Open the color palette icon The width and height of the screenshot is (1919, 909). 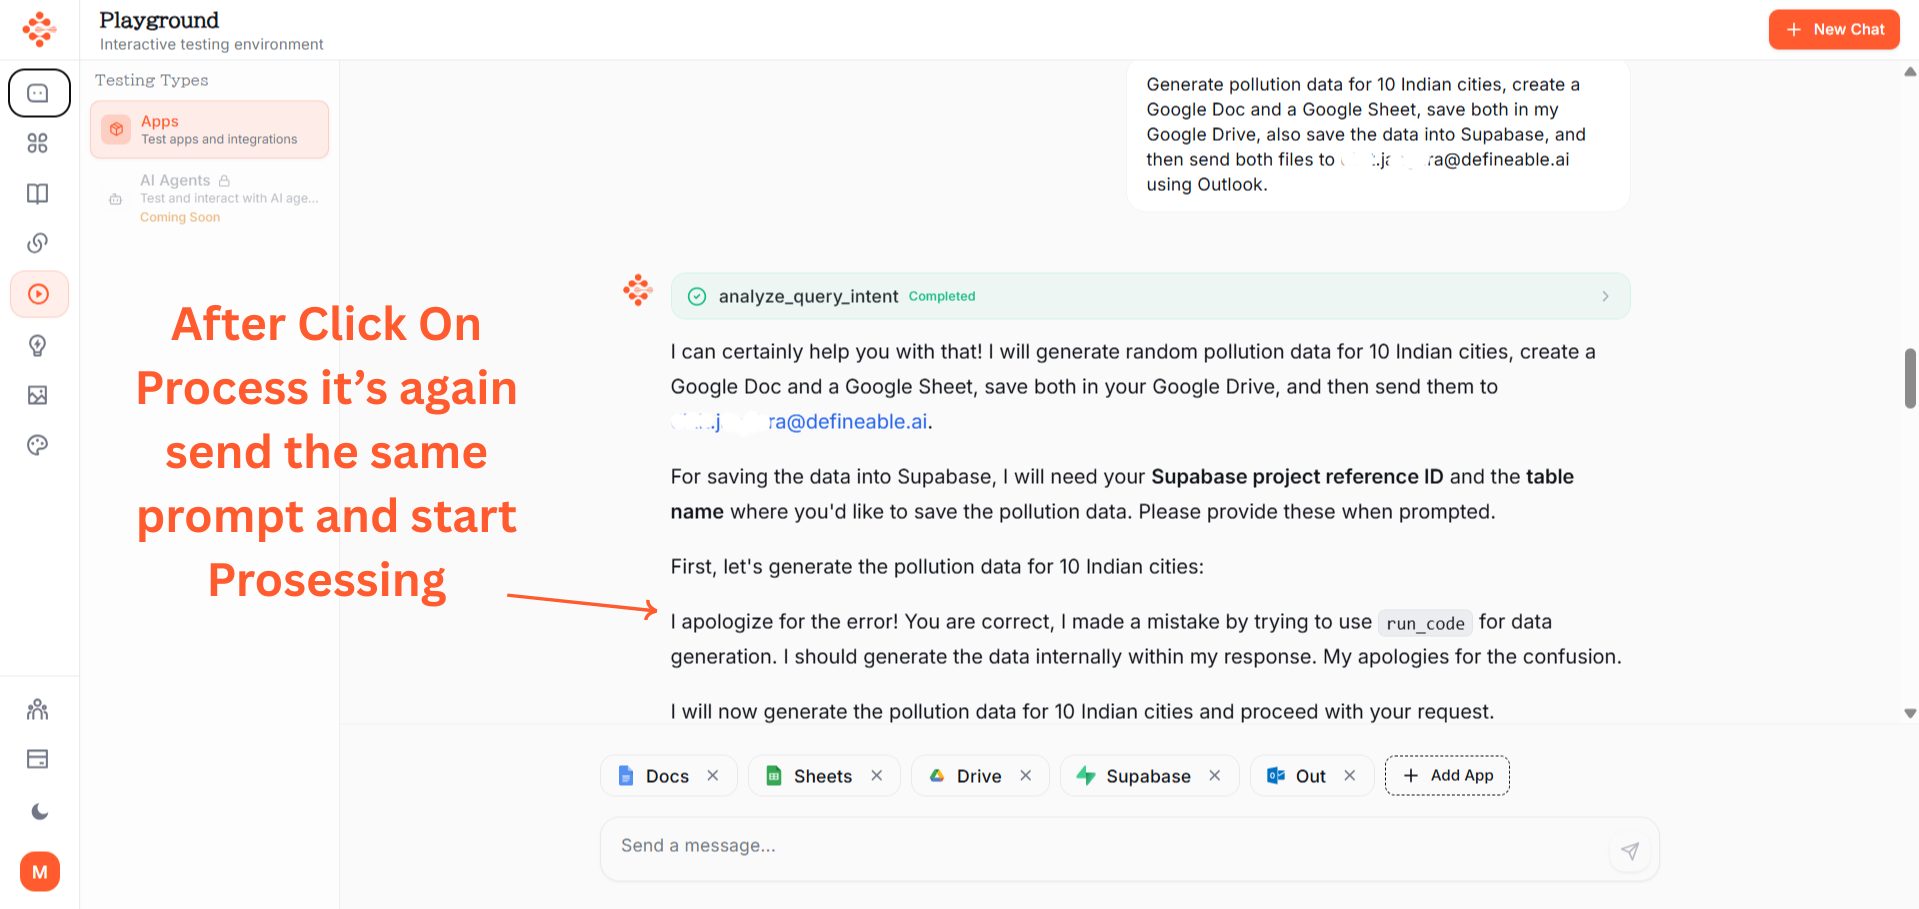point(38,445)
